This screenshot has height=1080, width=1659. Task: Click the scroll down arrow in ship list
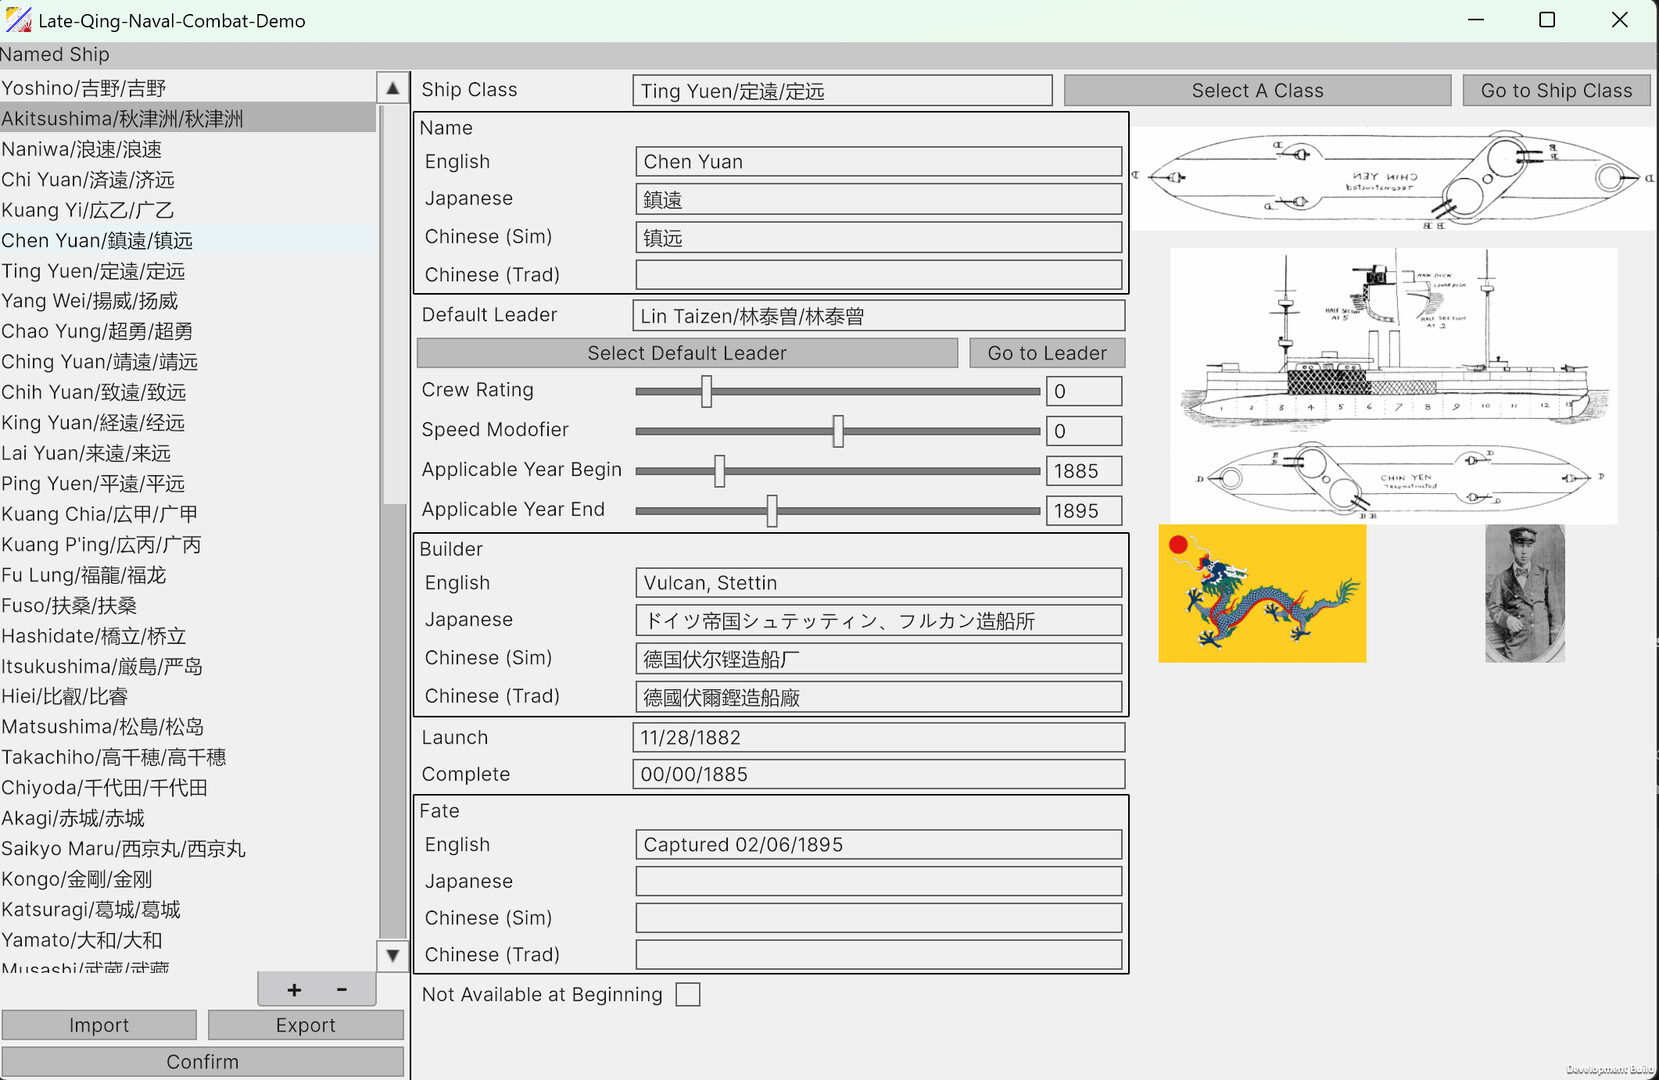point(393,955)
